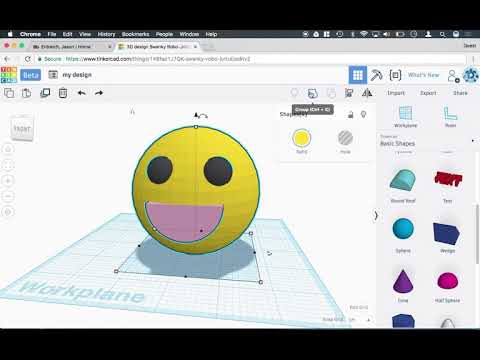
Task: Click the Tinkercad logo
Action: [x=9, y=75]
